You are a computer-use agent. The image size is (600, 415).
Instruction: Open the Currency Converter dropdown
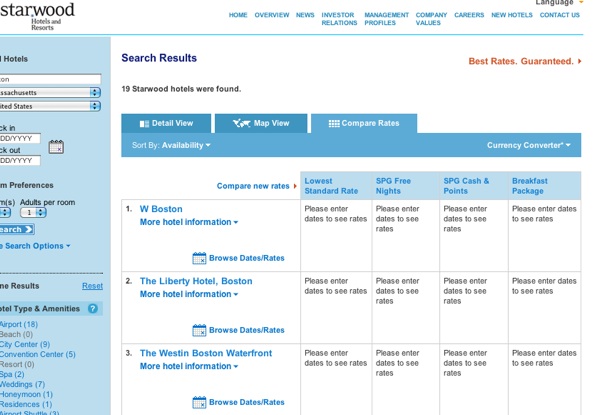coord(528,145)
